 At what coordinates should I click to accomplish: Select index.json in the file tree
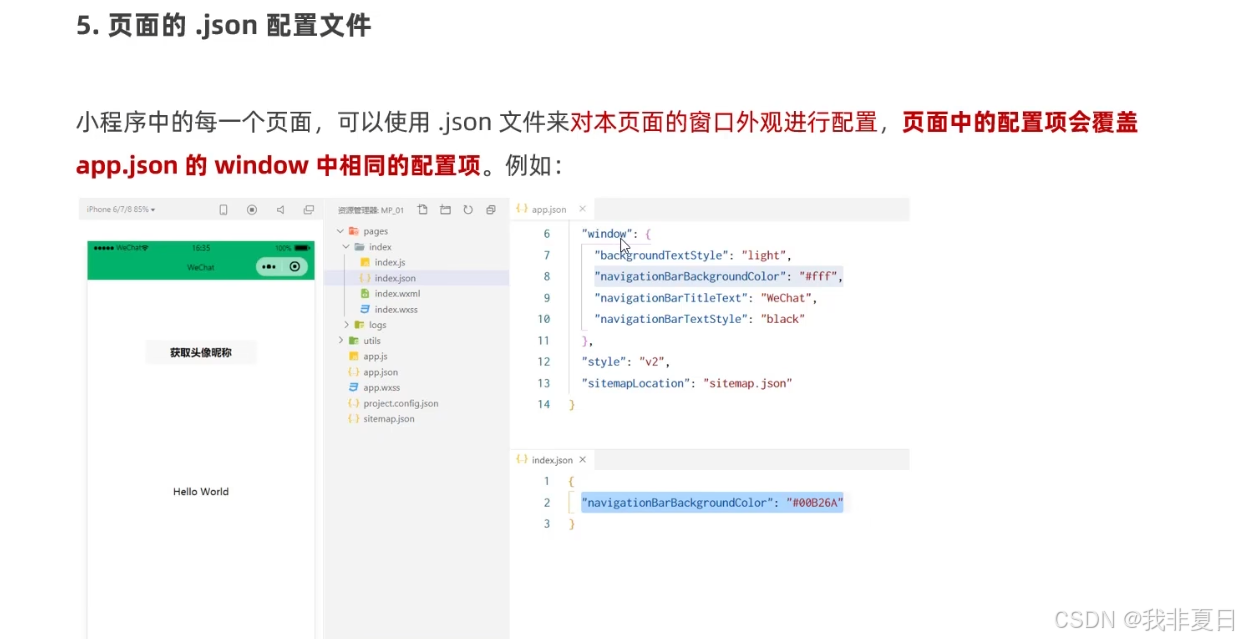click(395, 278)
